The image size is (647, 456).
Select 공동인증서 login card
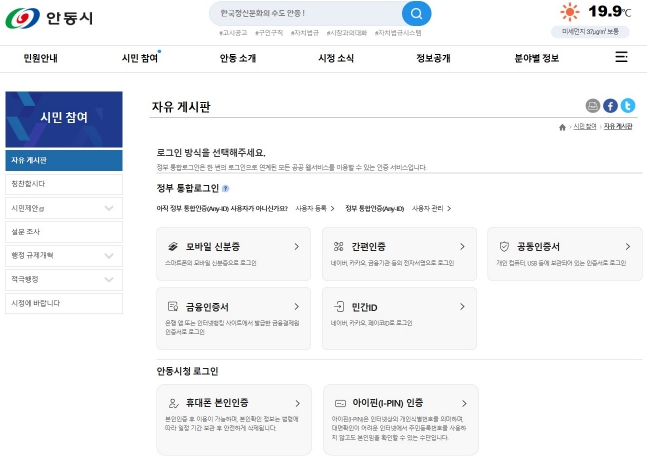tap(565, 254)
